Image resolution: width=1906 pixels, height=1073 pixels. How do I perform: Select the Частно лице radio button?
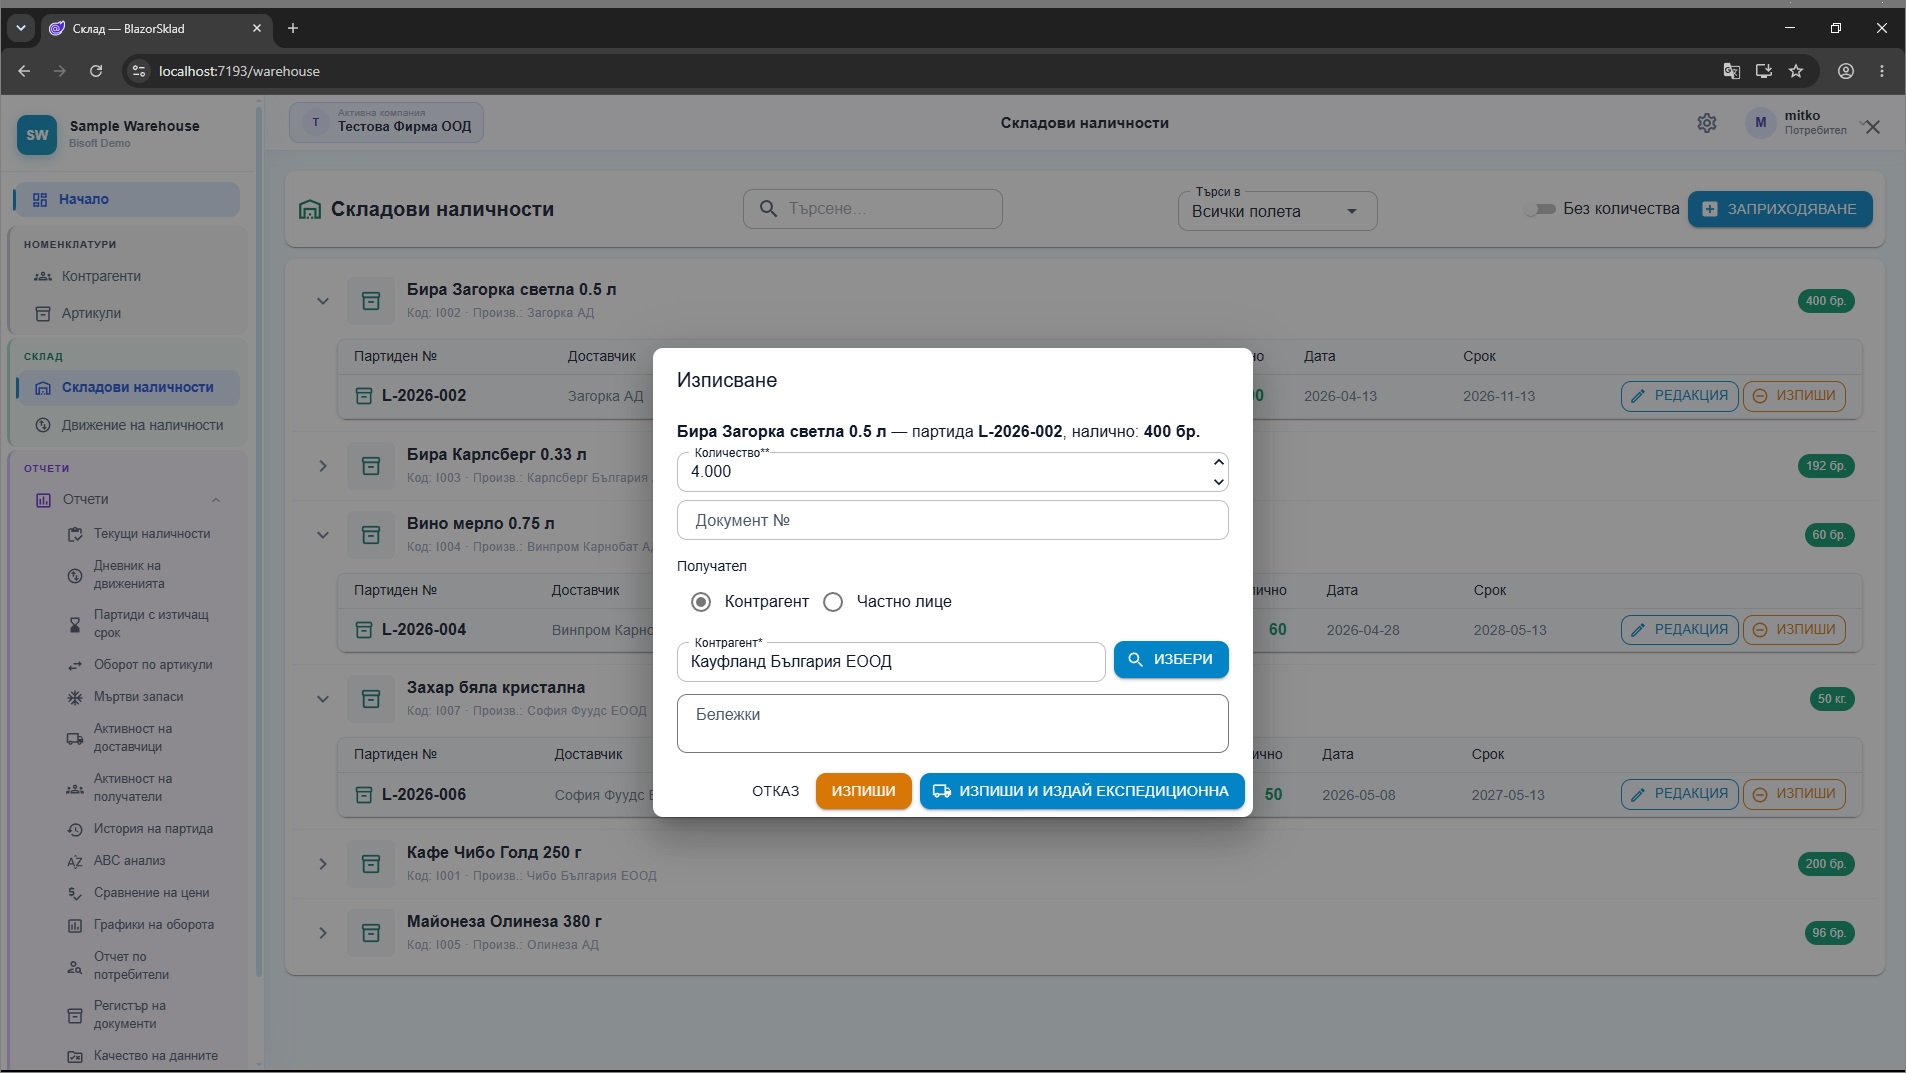point(833,602)
